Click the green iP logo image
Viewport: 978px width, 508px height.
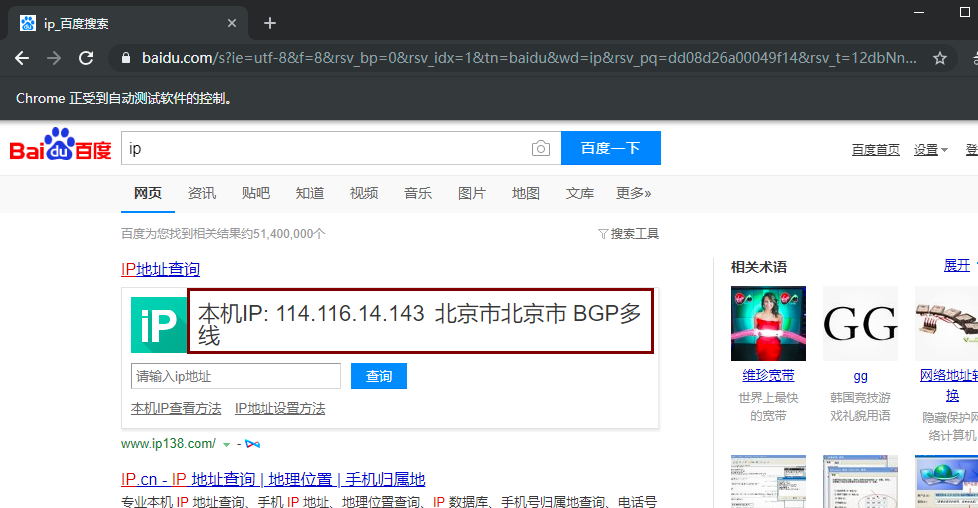pos(158,325)
